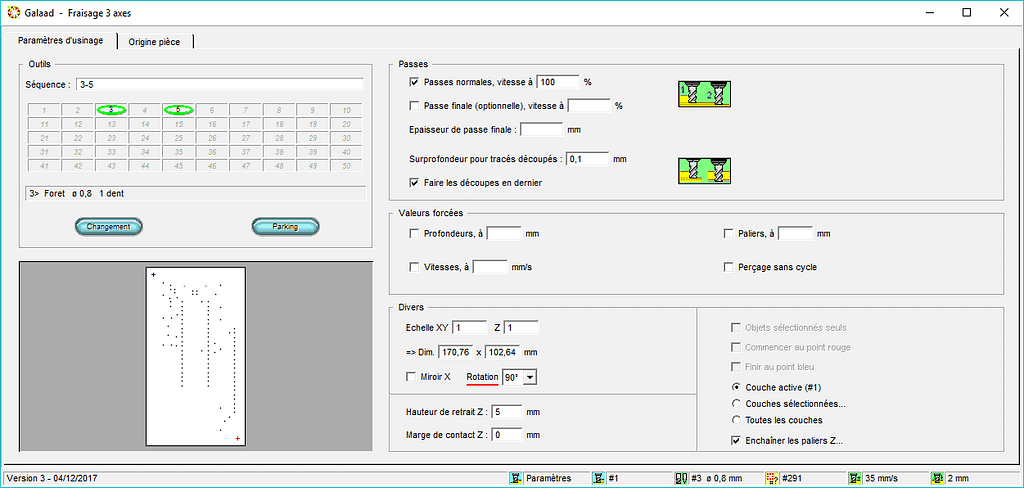Click the dimension 102,64 field

click(x=503, y=352)
